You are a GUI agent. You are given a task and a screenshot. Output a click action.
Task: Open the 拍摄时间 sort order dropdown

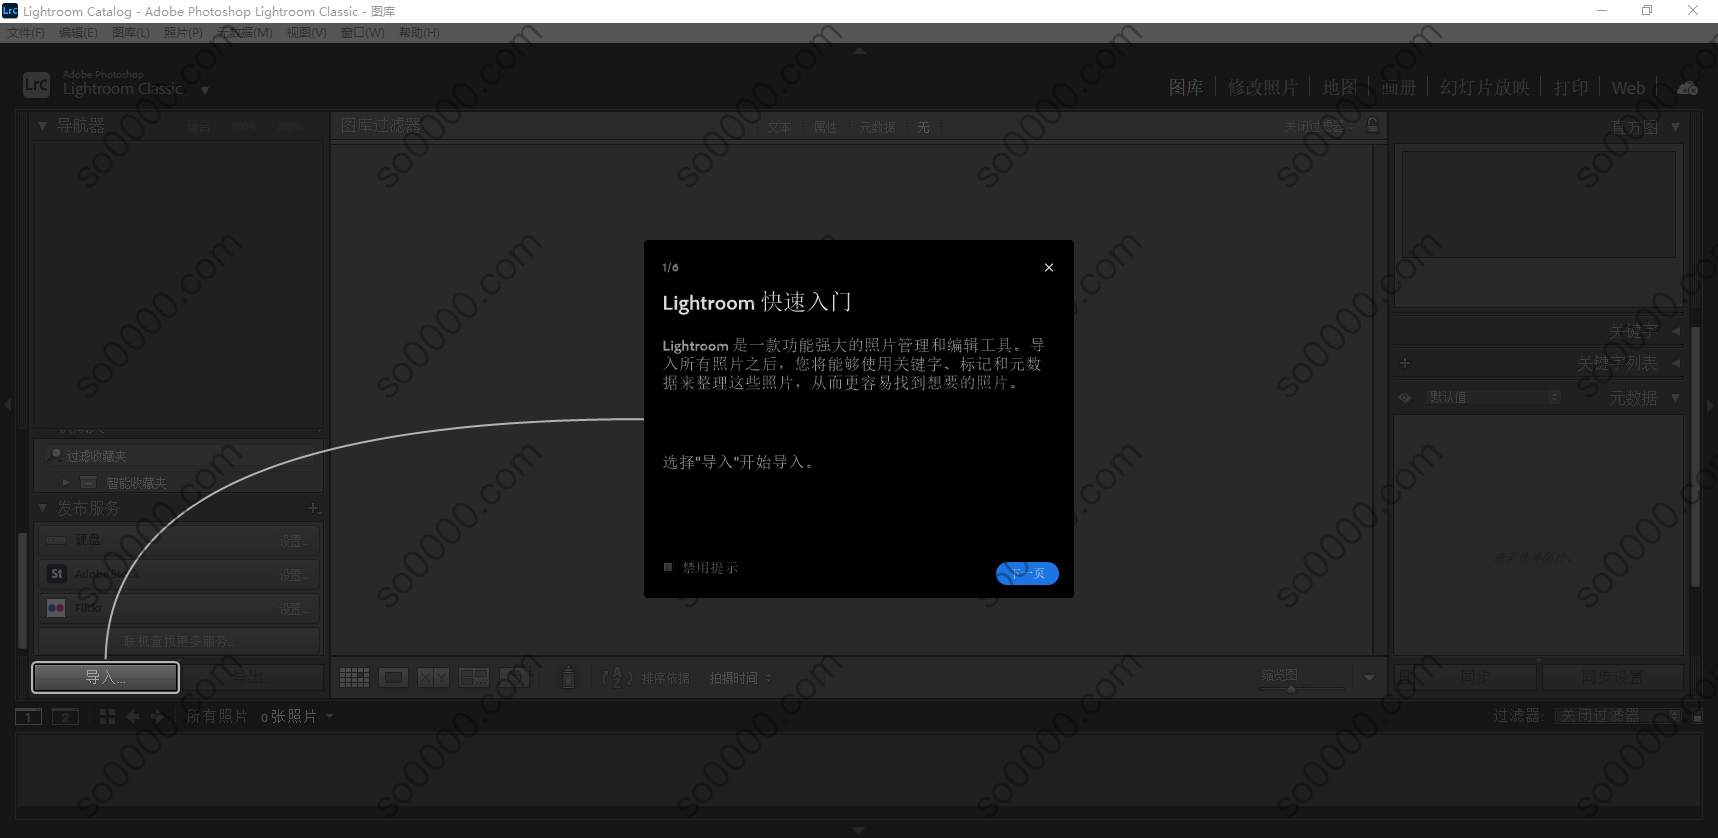coord(741,678)
